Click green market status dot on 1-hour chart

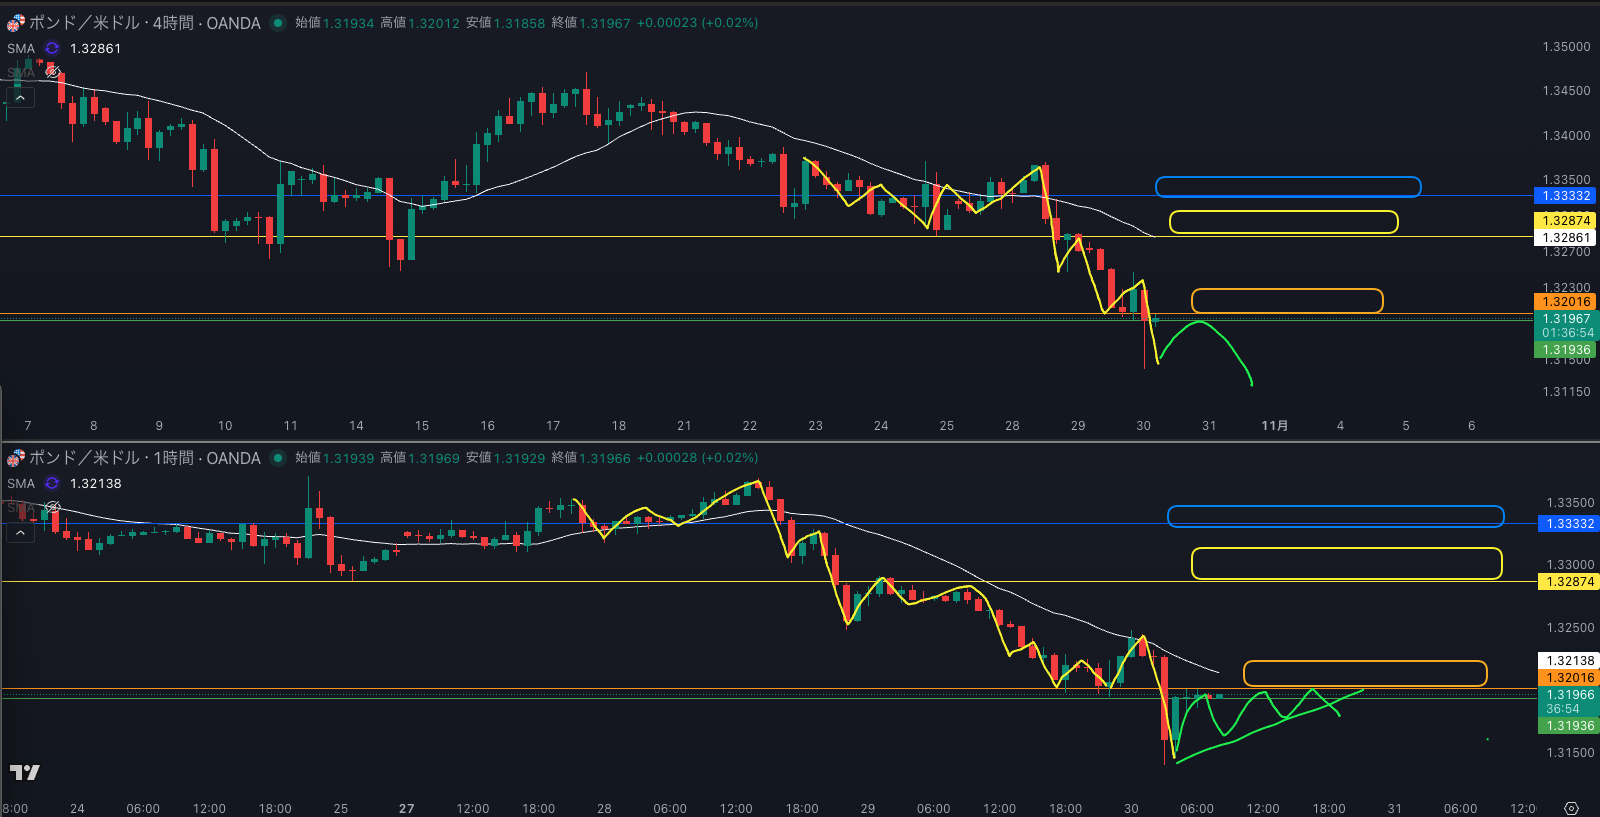278,458
